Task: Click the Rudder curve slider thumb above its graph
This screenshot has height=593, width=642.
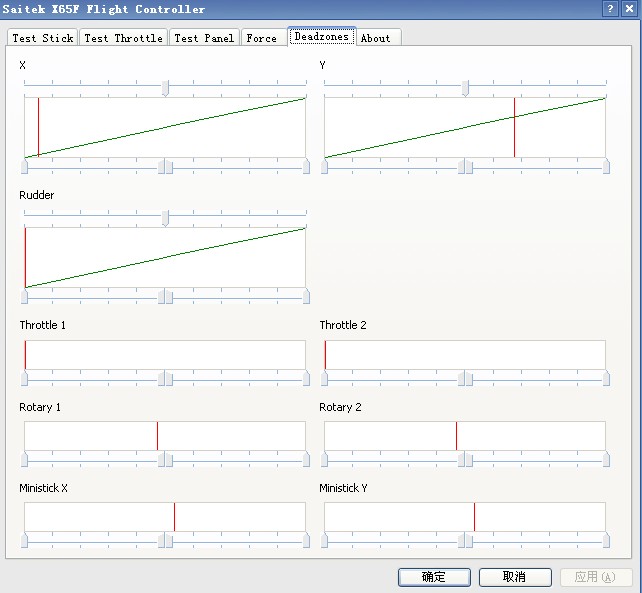Action: coord(165,218)
